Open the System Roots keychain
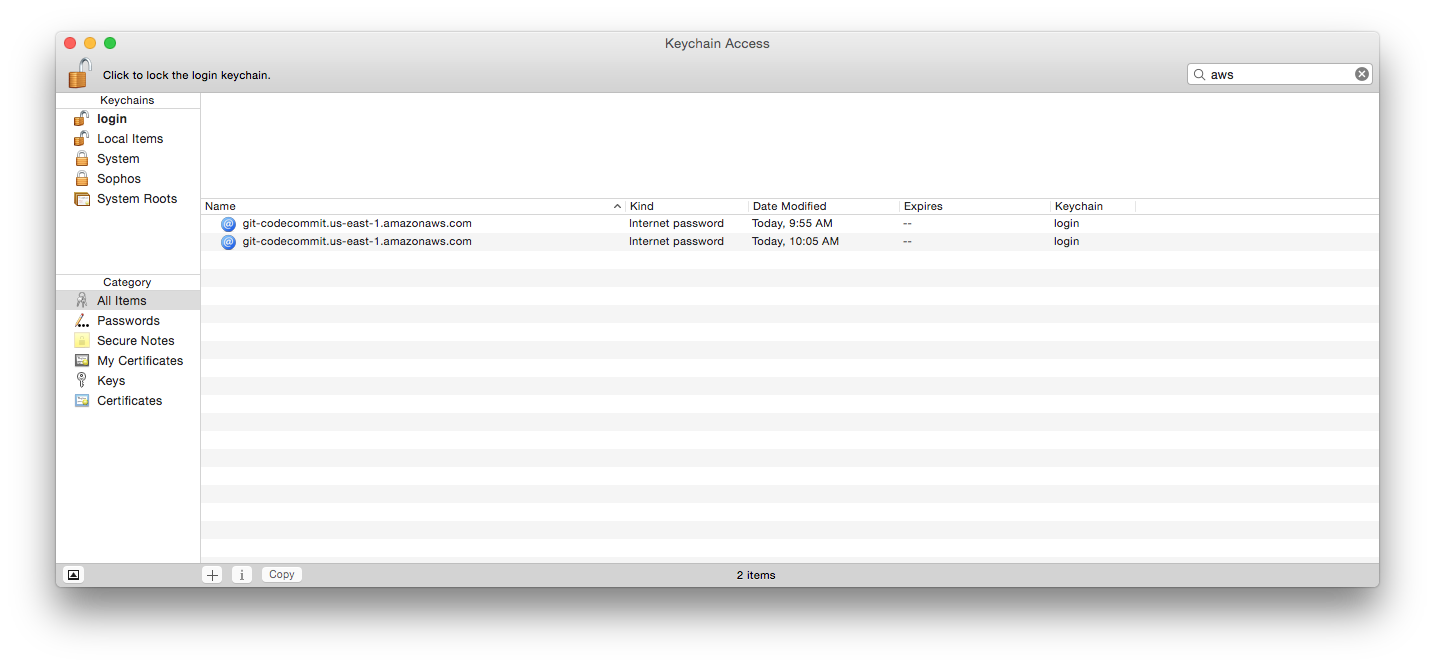 (x=136, y=199)
